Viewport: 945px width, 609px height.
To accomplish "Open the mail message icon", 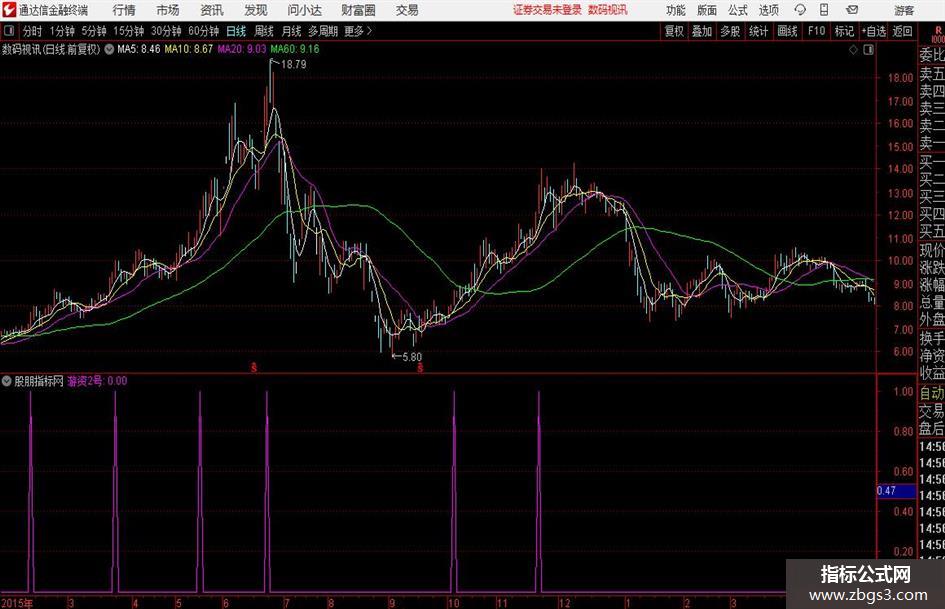I will [852, 10].
